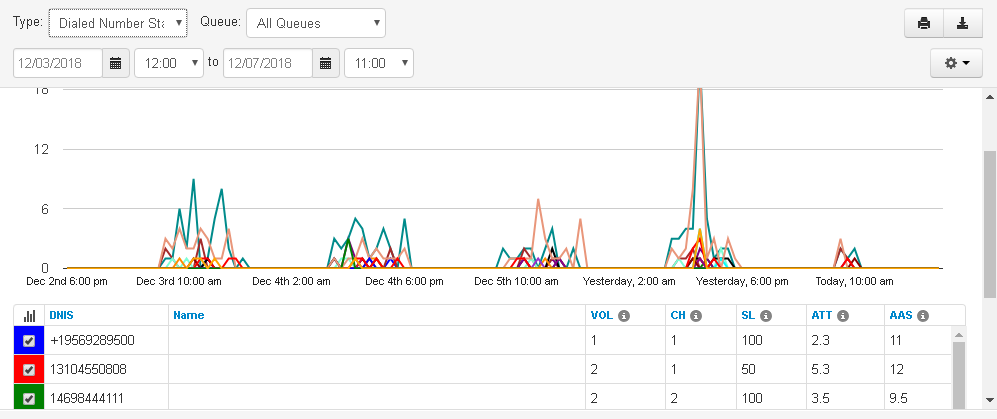Click the chart label Yesterday, 6:00 pm
The image size is (997, 419).
point(742,281)
